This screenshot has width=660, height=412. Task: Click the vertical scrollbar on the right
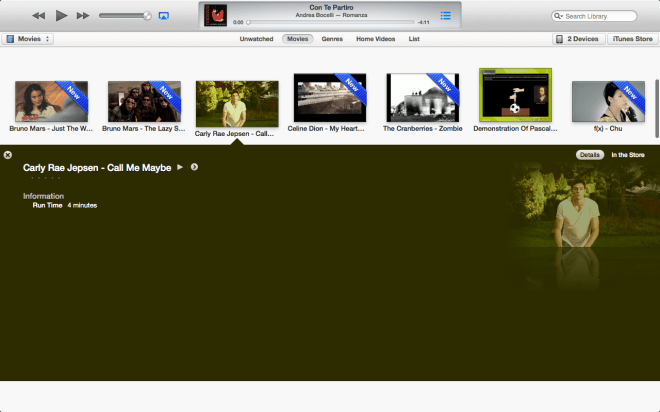[657, 108]
